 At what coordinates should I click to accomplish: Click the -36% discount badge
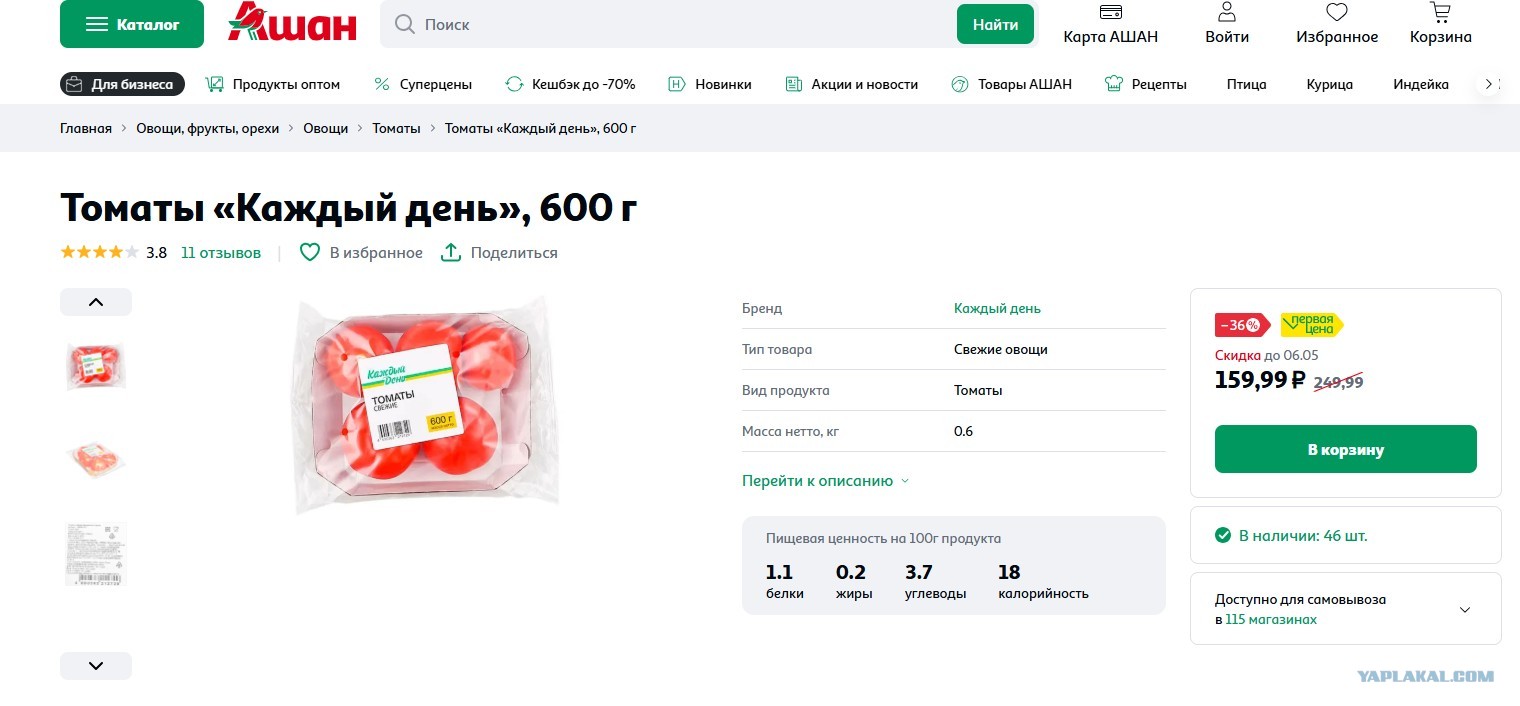pos(1241,325)
